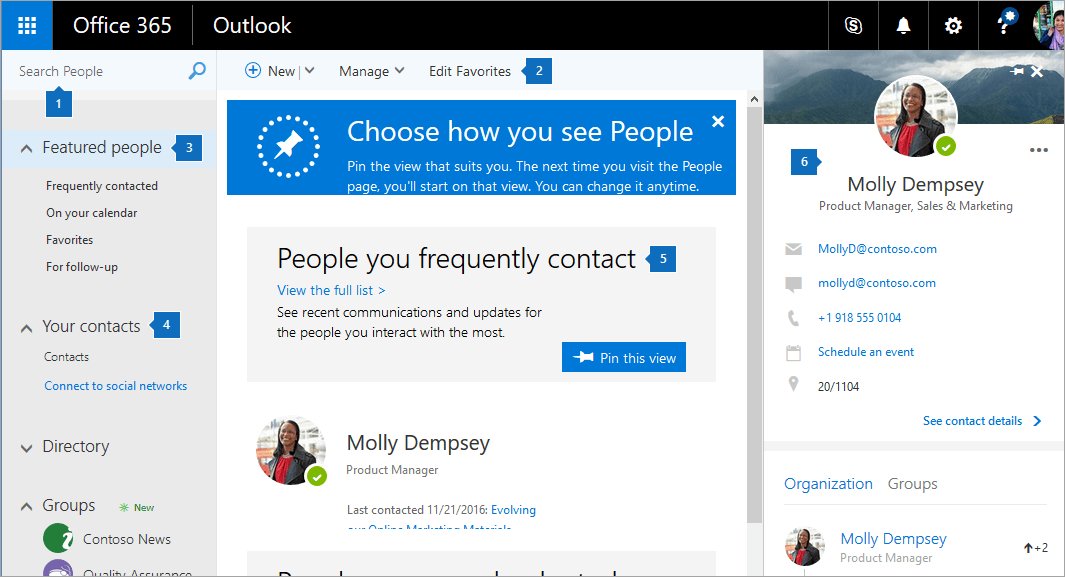The image size is (1065, 577).
Task: Call Molly using phone icon
Action: (x=793, y=317)
